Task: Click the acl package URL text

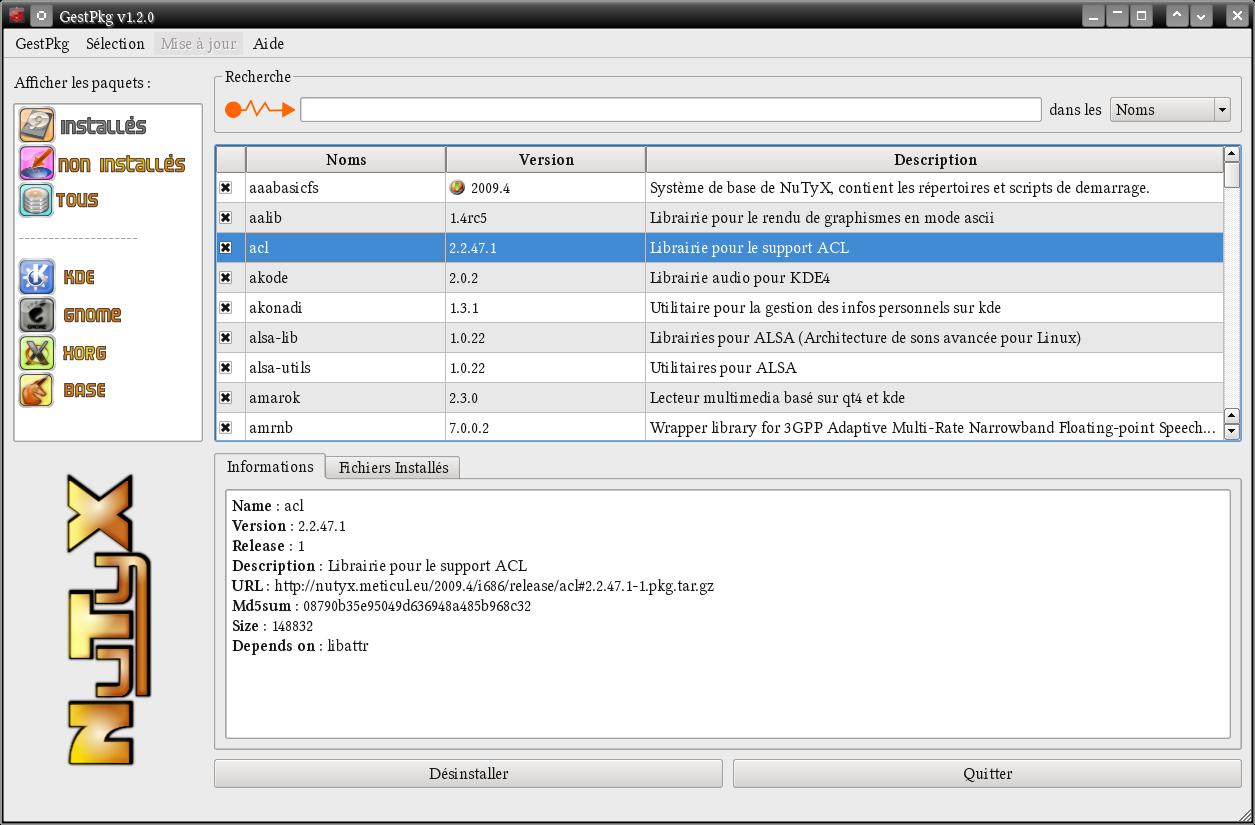Action: point(494,586)
